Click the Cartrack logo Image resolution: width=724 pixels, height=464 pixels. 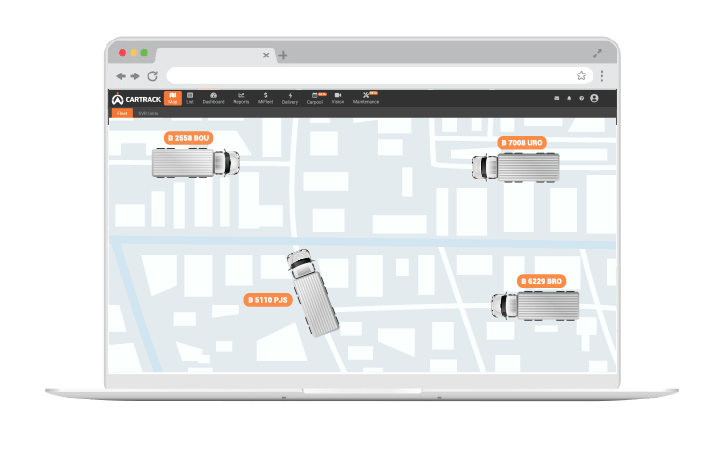tap(136, 98)
